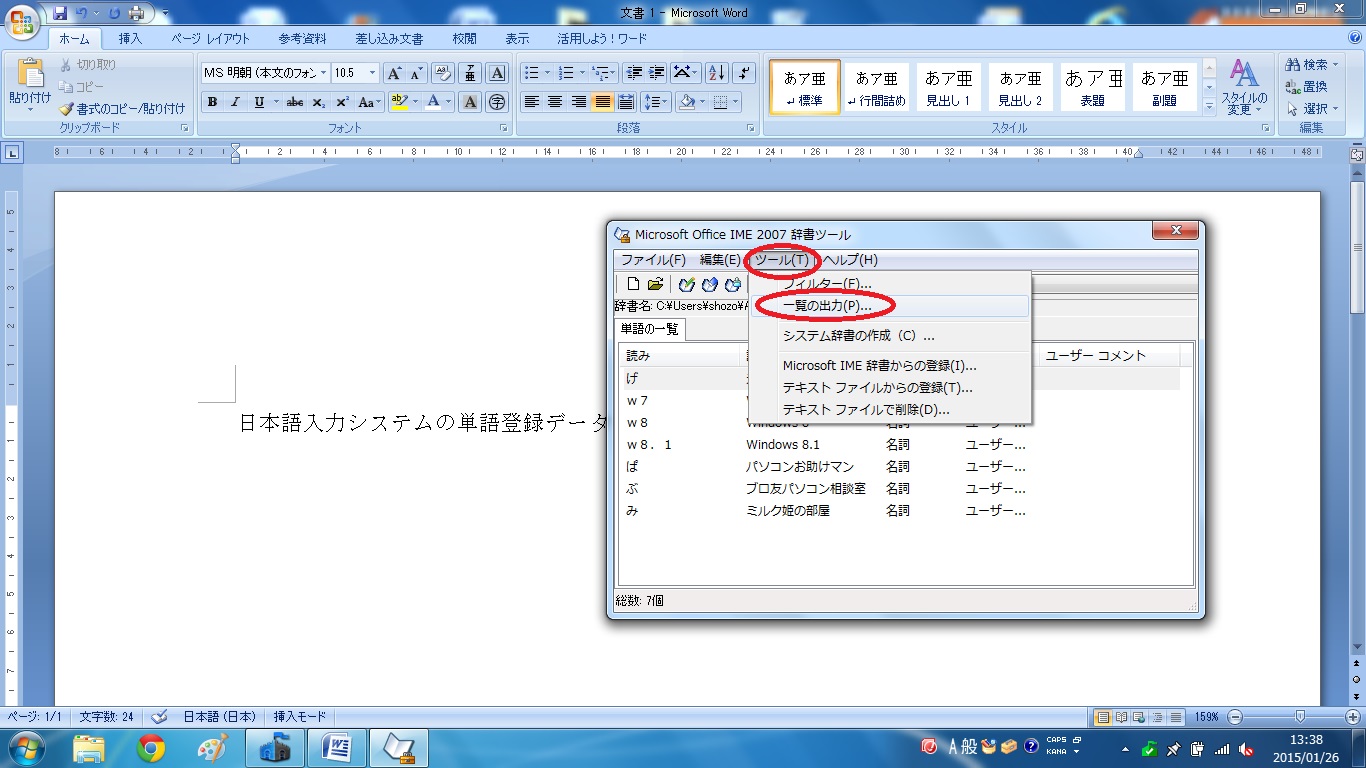Viewport: 1366px width, 768px height.
Task: Toggle Underline formatting
Action: click(x=259, y=102)
